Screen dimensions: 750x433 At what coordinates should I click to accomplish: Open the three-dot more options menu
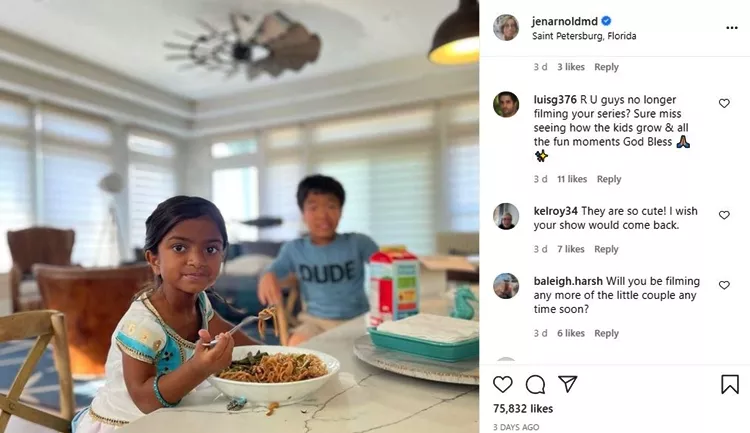[x=732, y=28]
